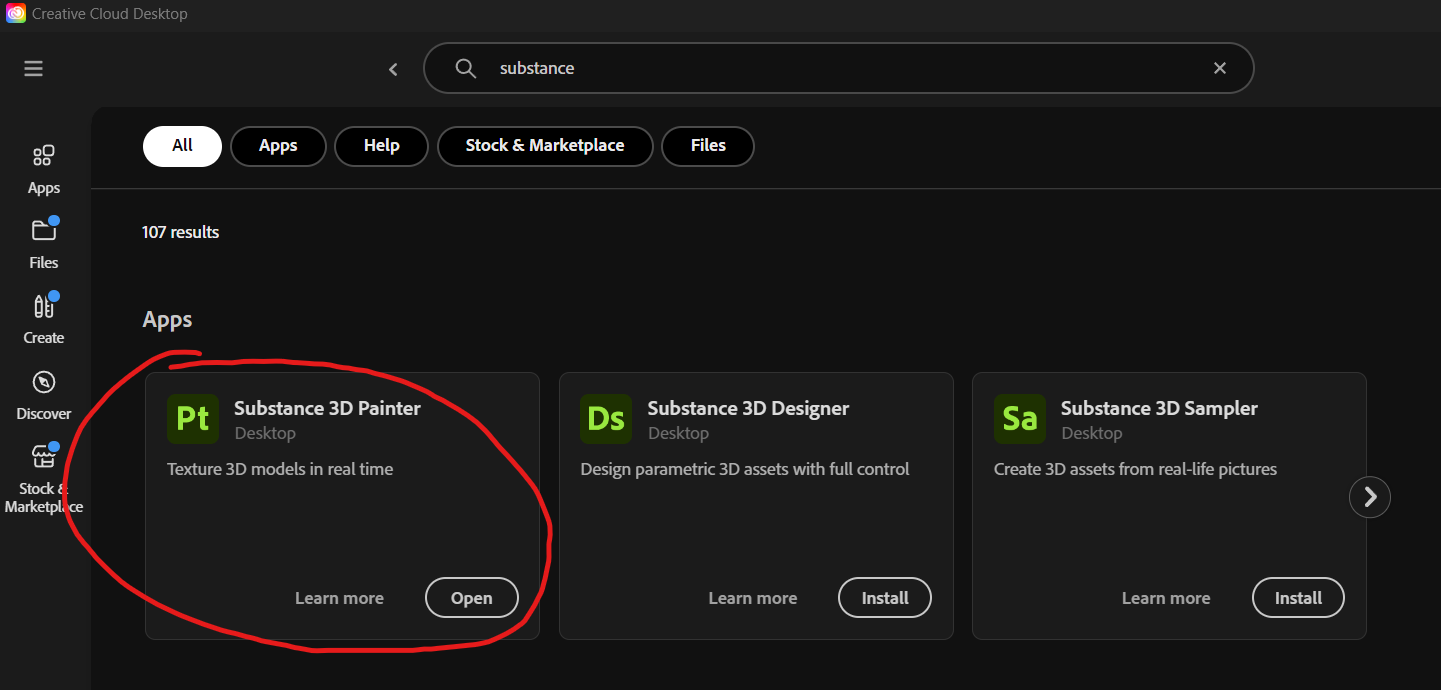Go to Apps in the sidebar
This screenshot has width=1441, height=690.
coord(44,169)
